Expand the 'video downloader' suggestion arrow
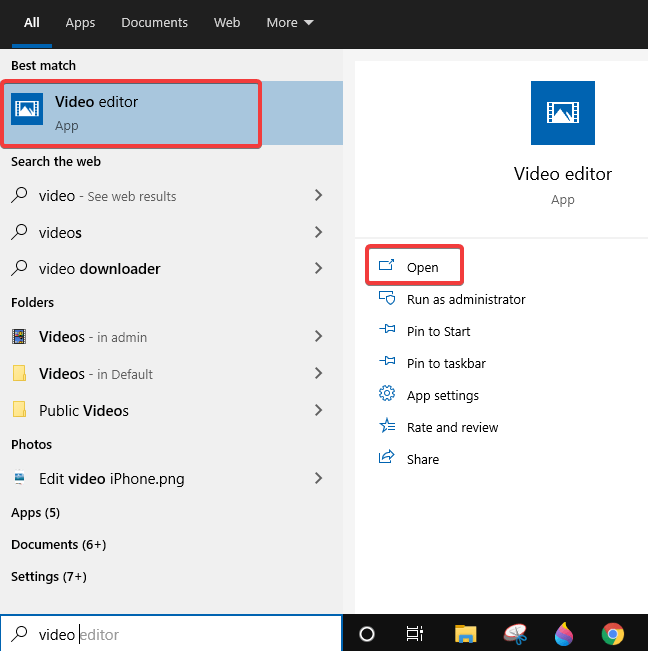648x651 pixels. (x=318, y=268)
